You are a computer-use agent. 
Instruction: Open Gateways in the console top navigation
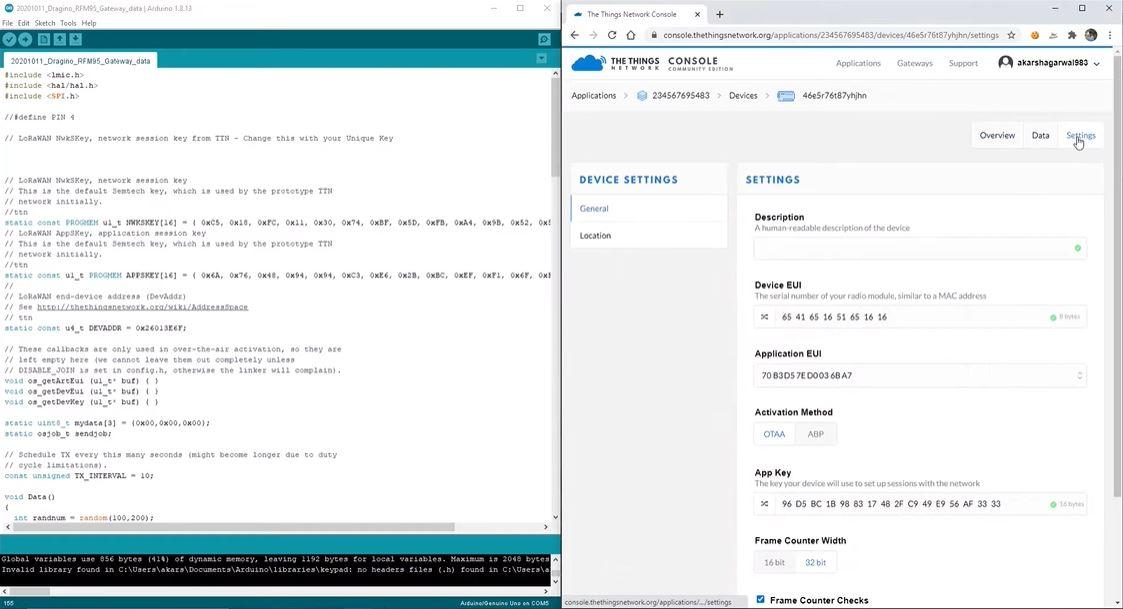point(915,63)
